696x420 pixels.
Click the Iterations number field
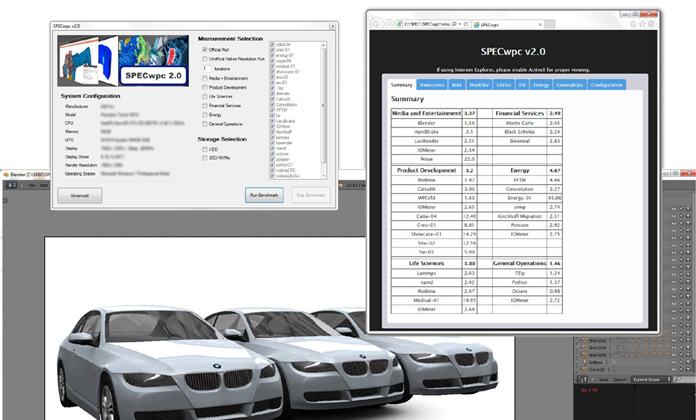(209, 67)
